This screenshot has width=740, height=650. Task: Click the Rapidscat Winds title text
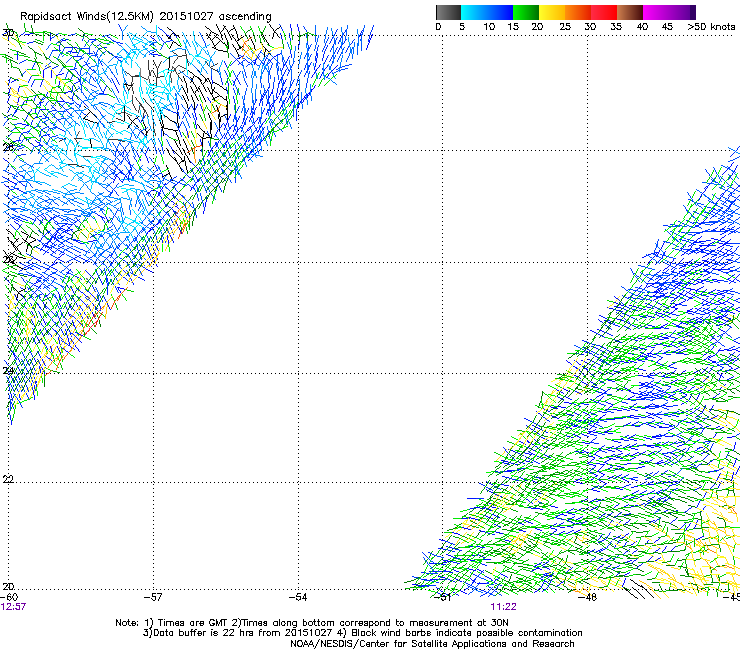(x=145, y=16)
